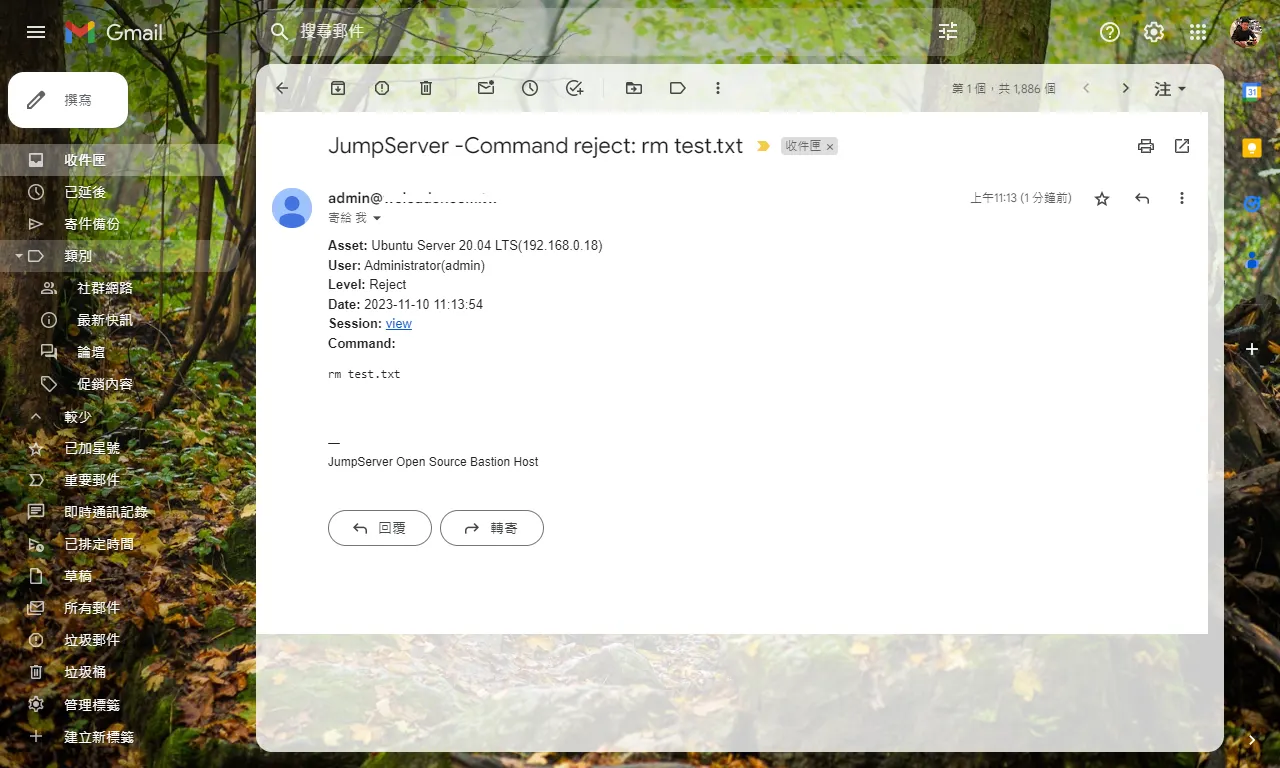Click the Compose (撰寫) button
Image resolution: width=1280 pixels, height=768 pixels.
68,100
